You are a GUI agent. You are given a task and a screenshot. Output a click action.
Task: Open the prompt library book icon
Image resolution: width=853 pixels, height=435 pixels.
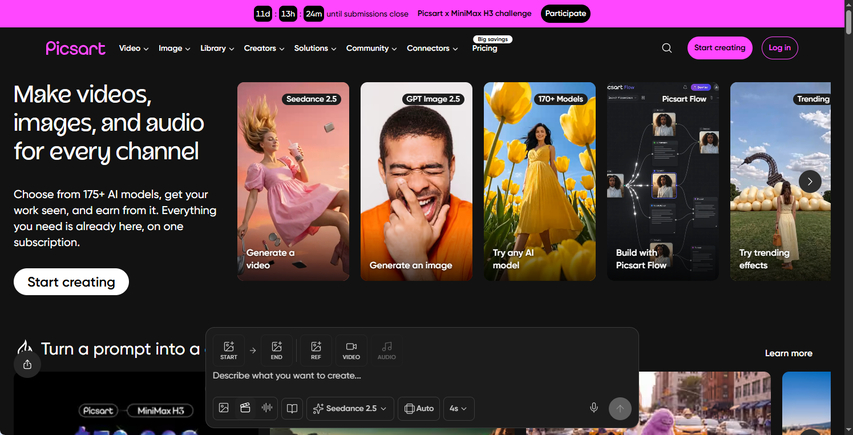pyautogui.click(x=292, y=408)
